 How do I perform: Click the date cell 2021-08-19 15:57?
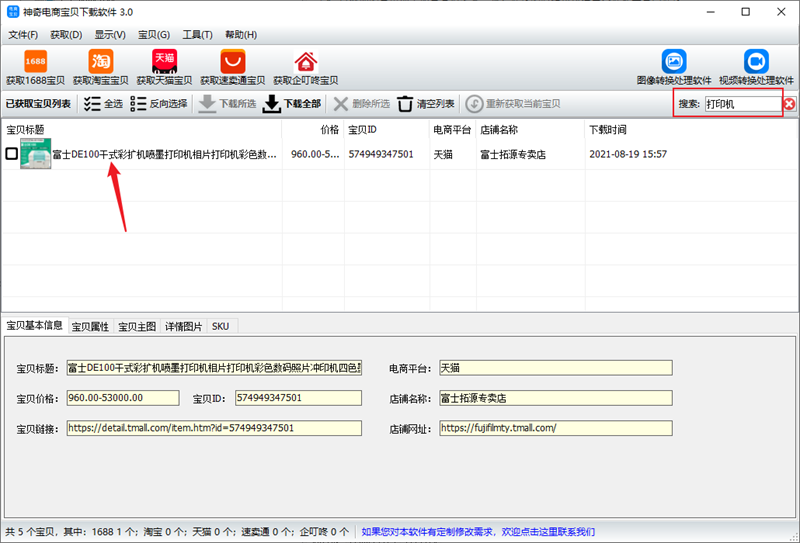pos(628,154)
